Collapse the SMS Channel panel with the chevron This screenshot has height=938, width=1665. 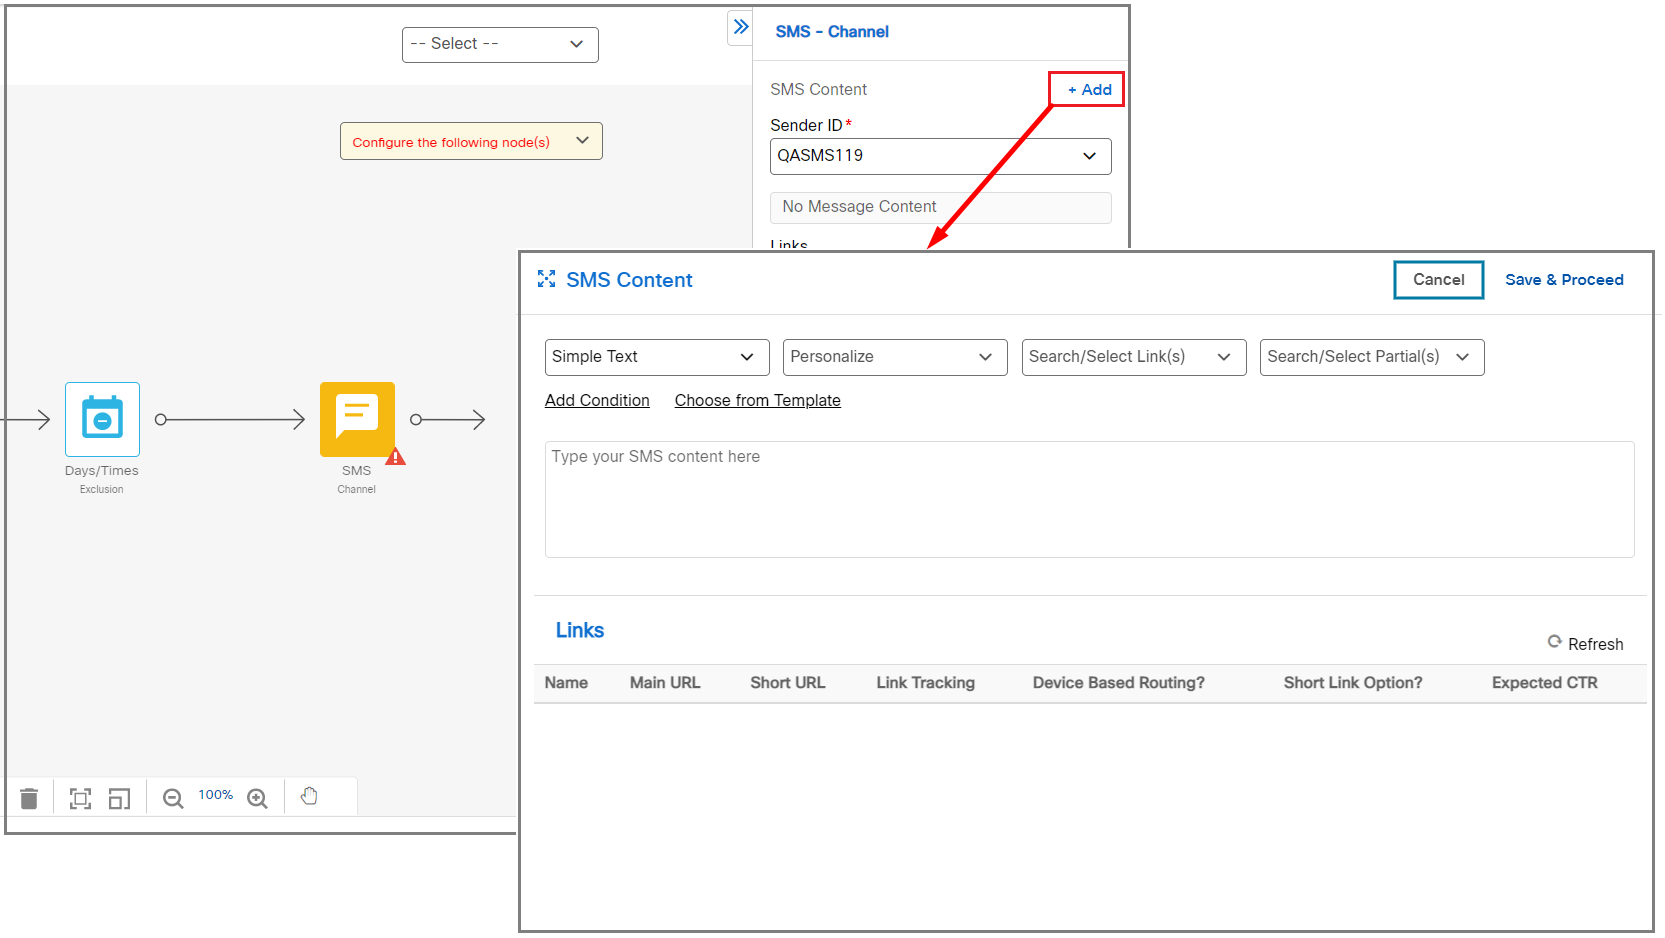(x=740, y=27)
